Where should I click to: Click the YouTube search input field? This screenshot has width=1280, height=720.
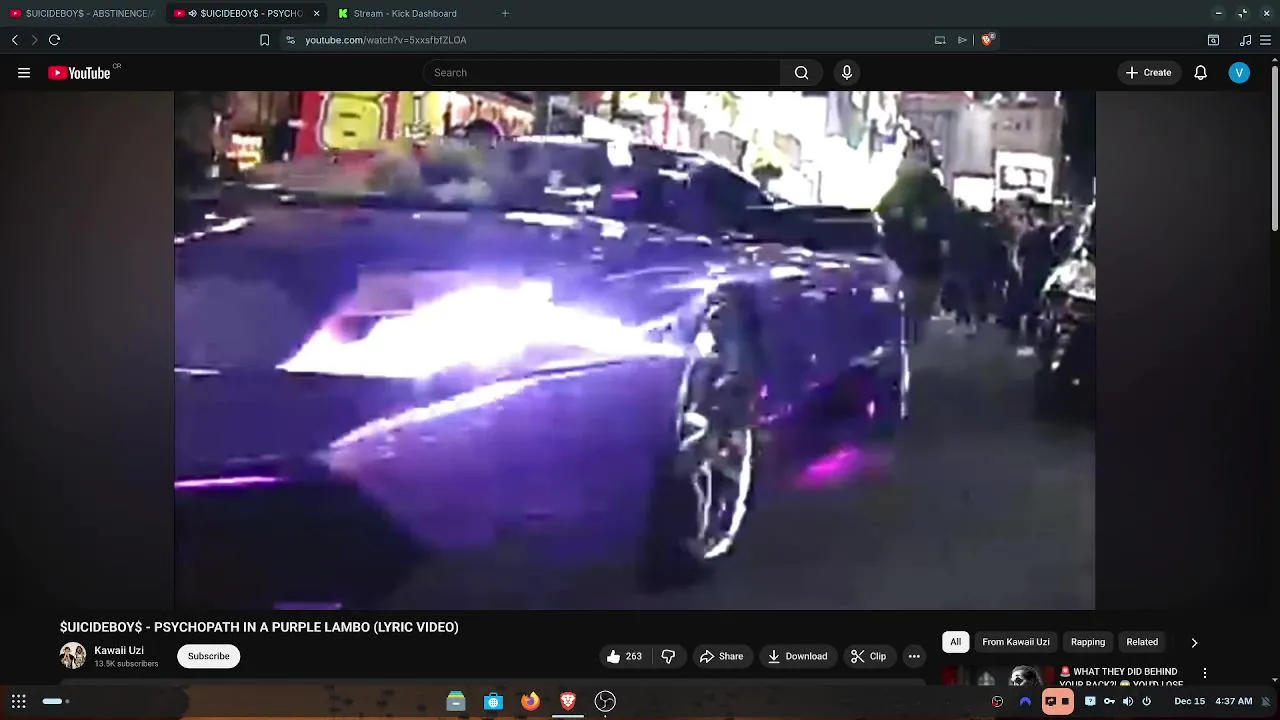tap(601, 73)
